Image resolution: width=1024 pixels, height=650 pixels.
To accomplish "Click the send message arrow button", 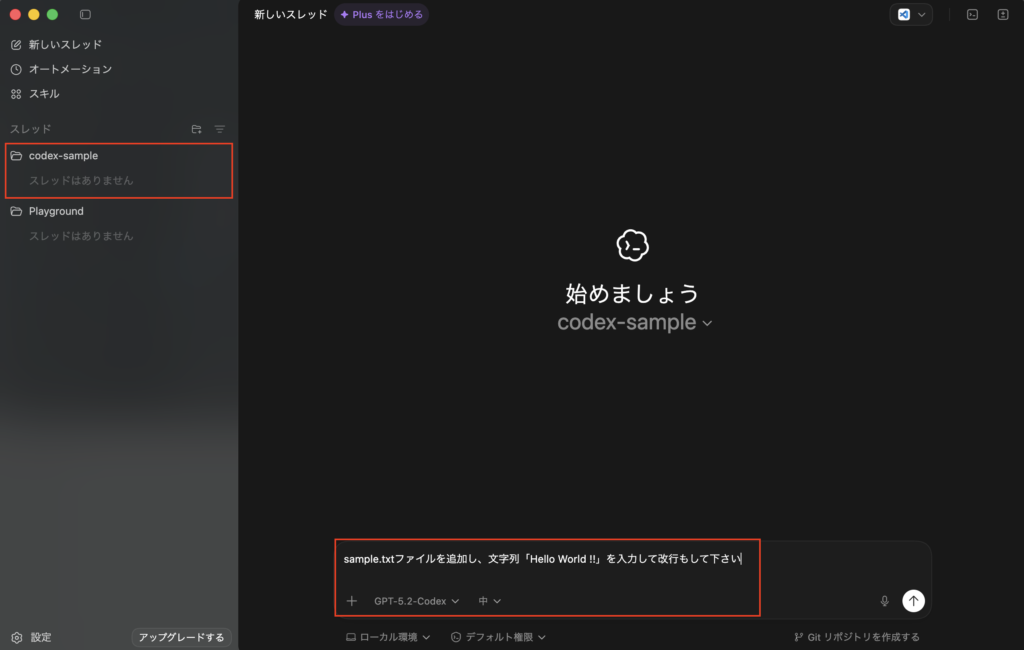I will [x=913, y=600].
